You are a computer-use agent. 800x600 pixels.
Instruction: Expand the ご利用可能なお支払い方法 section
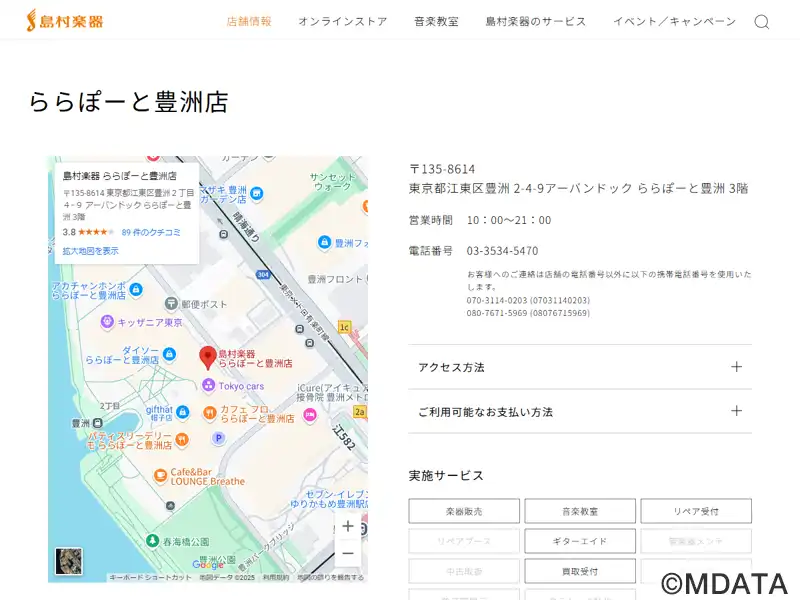click(x=580, y=411)
